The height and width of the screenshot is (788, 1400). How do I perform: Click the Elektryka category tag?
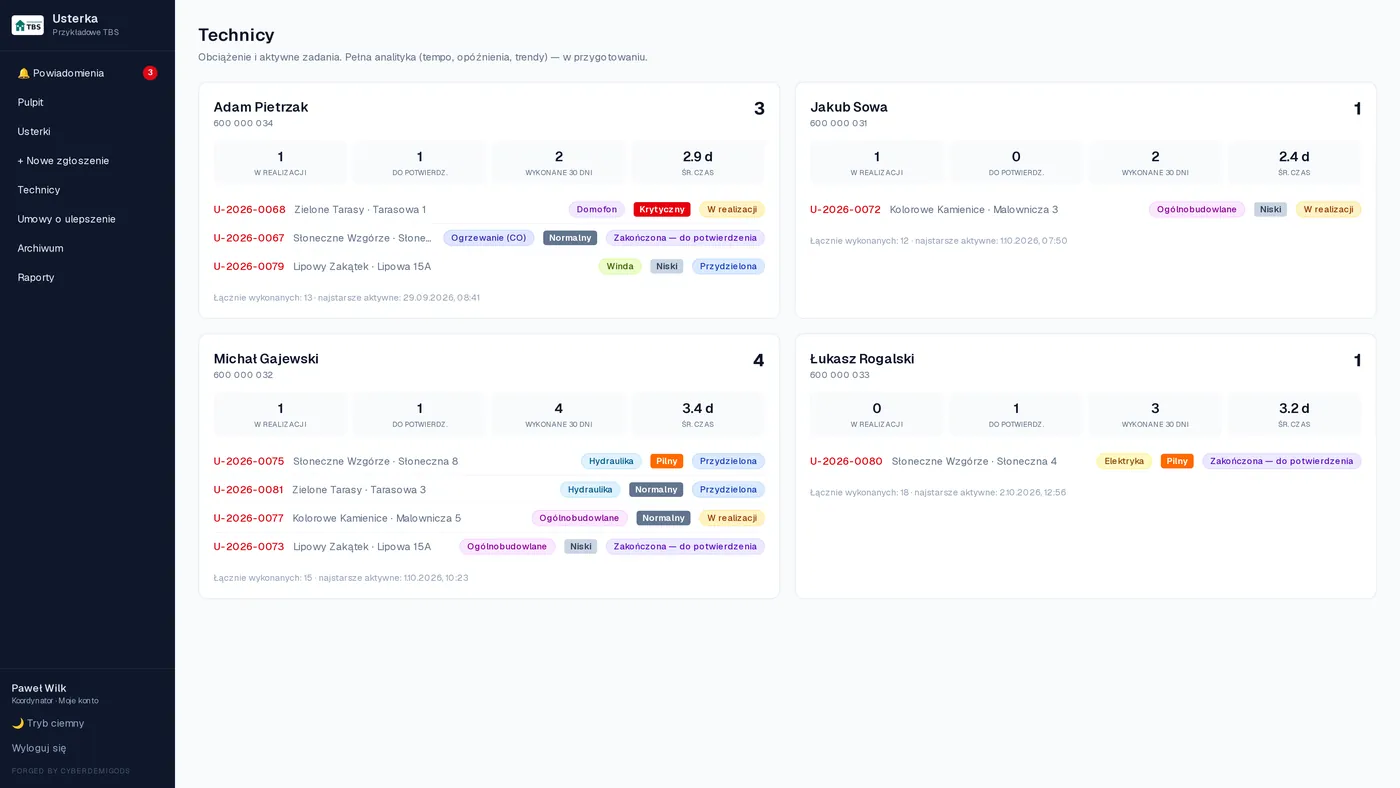1124,461
